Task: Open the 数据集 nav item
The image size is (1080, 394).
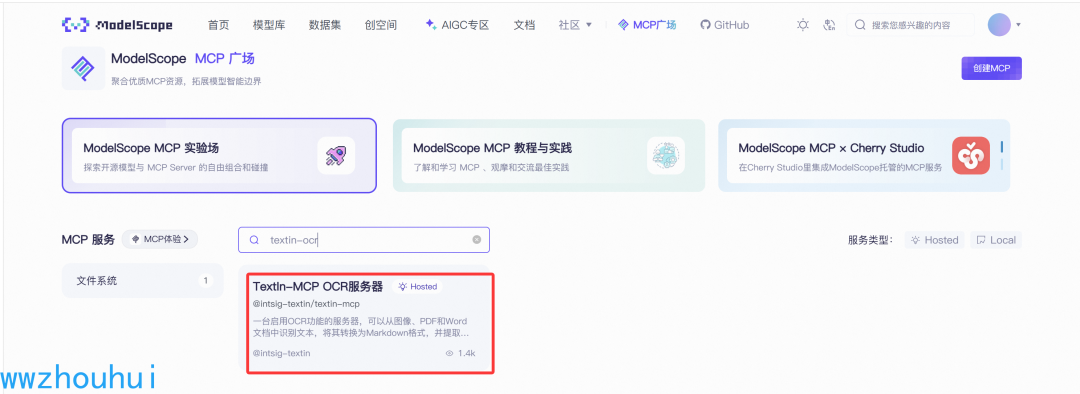Action: pyautogui.click(x=325, y=25)
